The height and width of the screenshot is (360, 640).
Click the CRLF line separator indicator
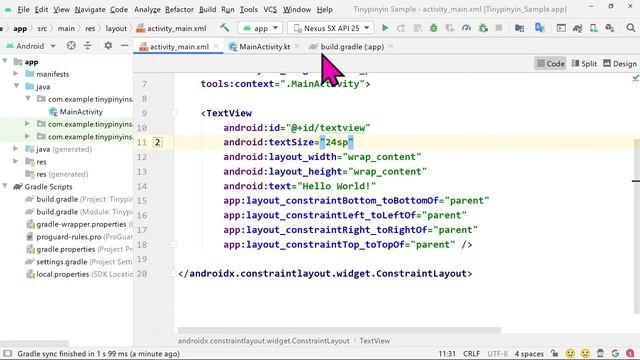pyautogui.click(x=471, y=353)
